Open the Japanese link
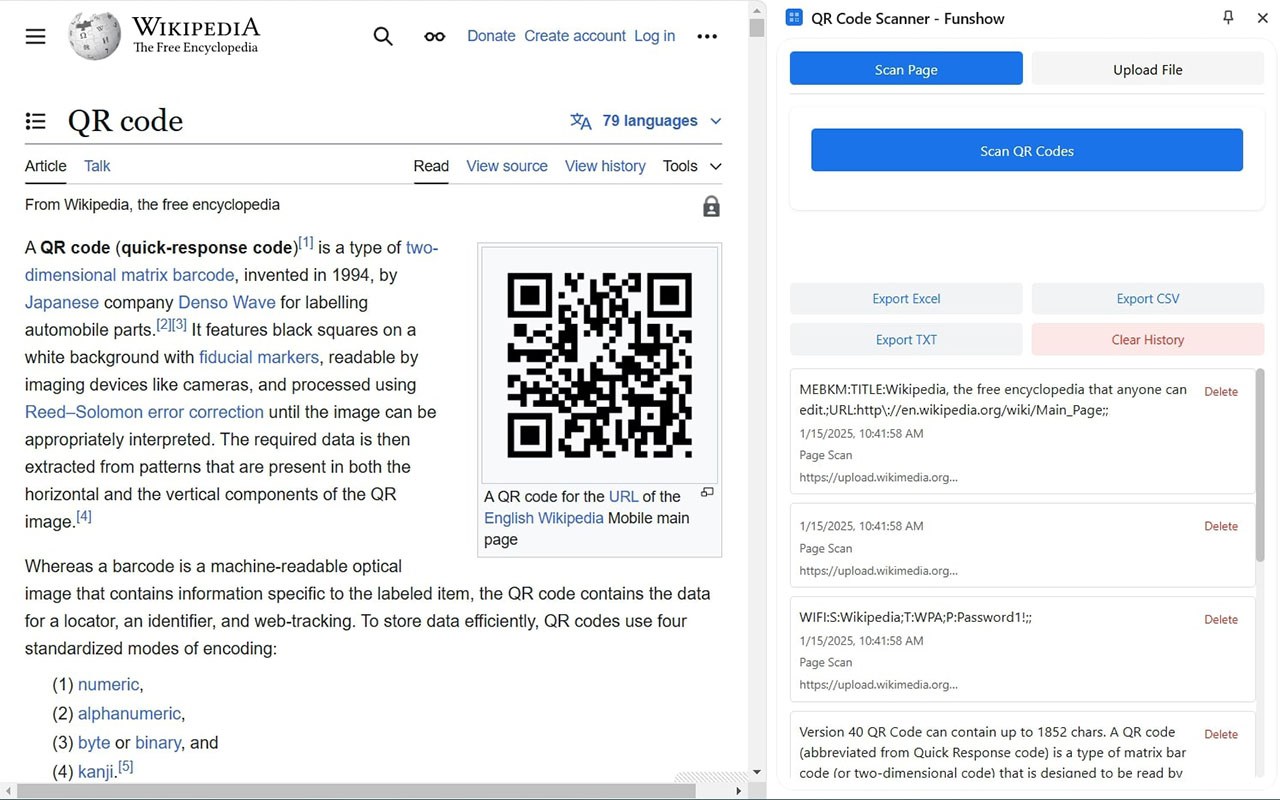 coord(62,302)
